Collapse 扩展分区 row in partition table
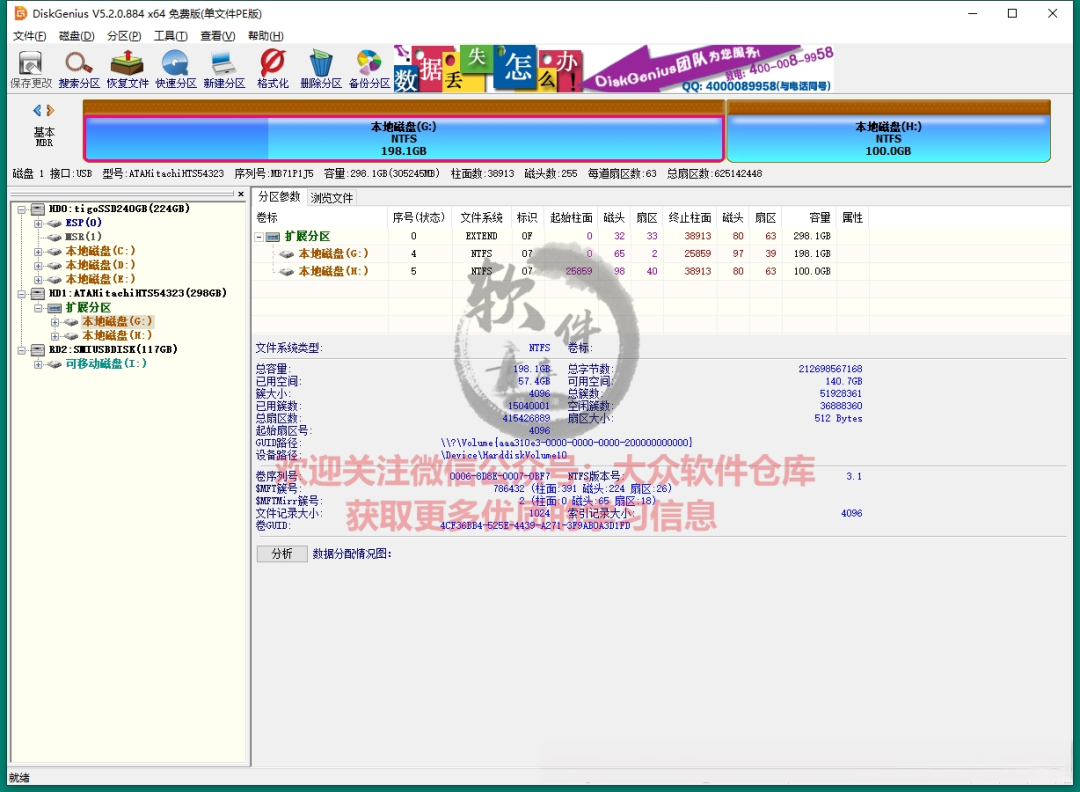Viewport: 1080px width, 792px height. [x=259, y=236]
